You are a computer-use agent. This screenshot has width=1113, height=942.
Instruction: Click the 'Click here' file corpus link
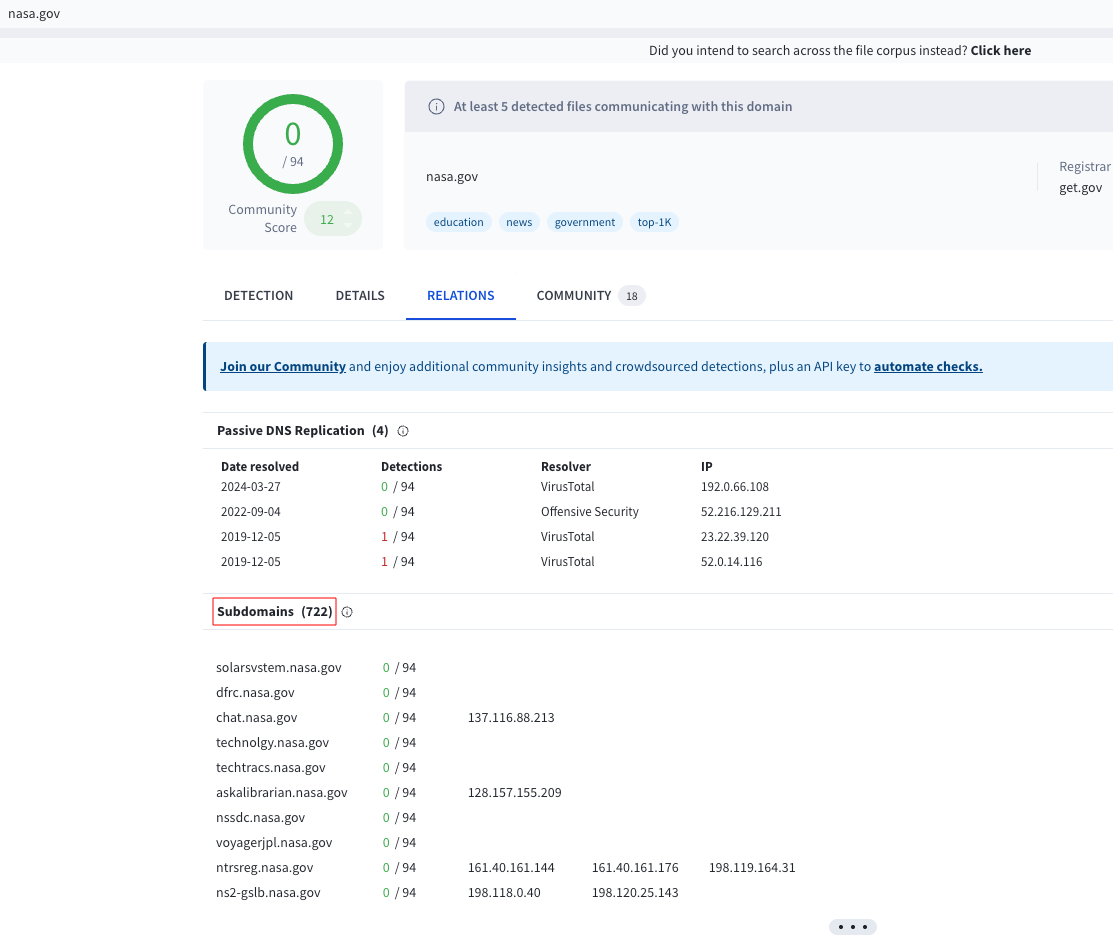[x=1000, y=51]
